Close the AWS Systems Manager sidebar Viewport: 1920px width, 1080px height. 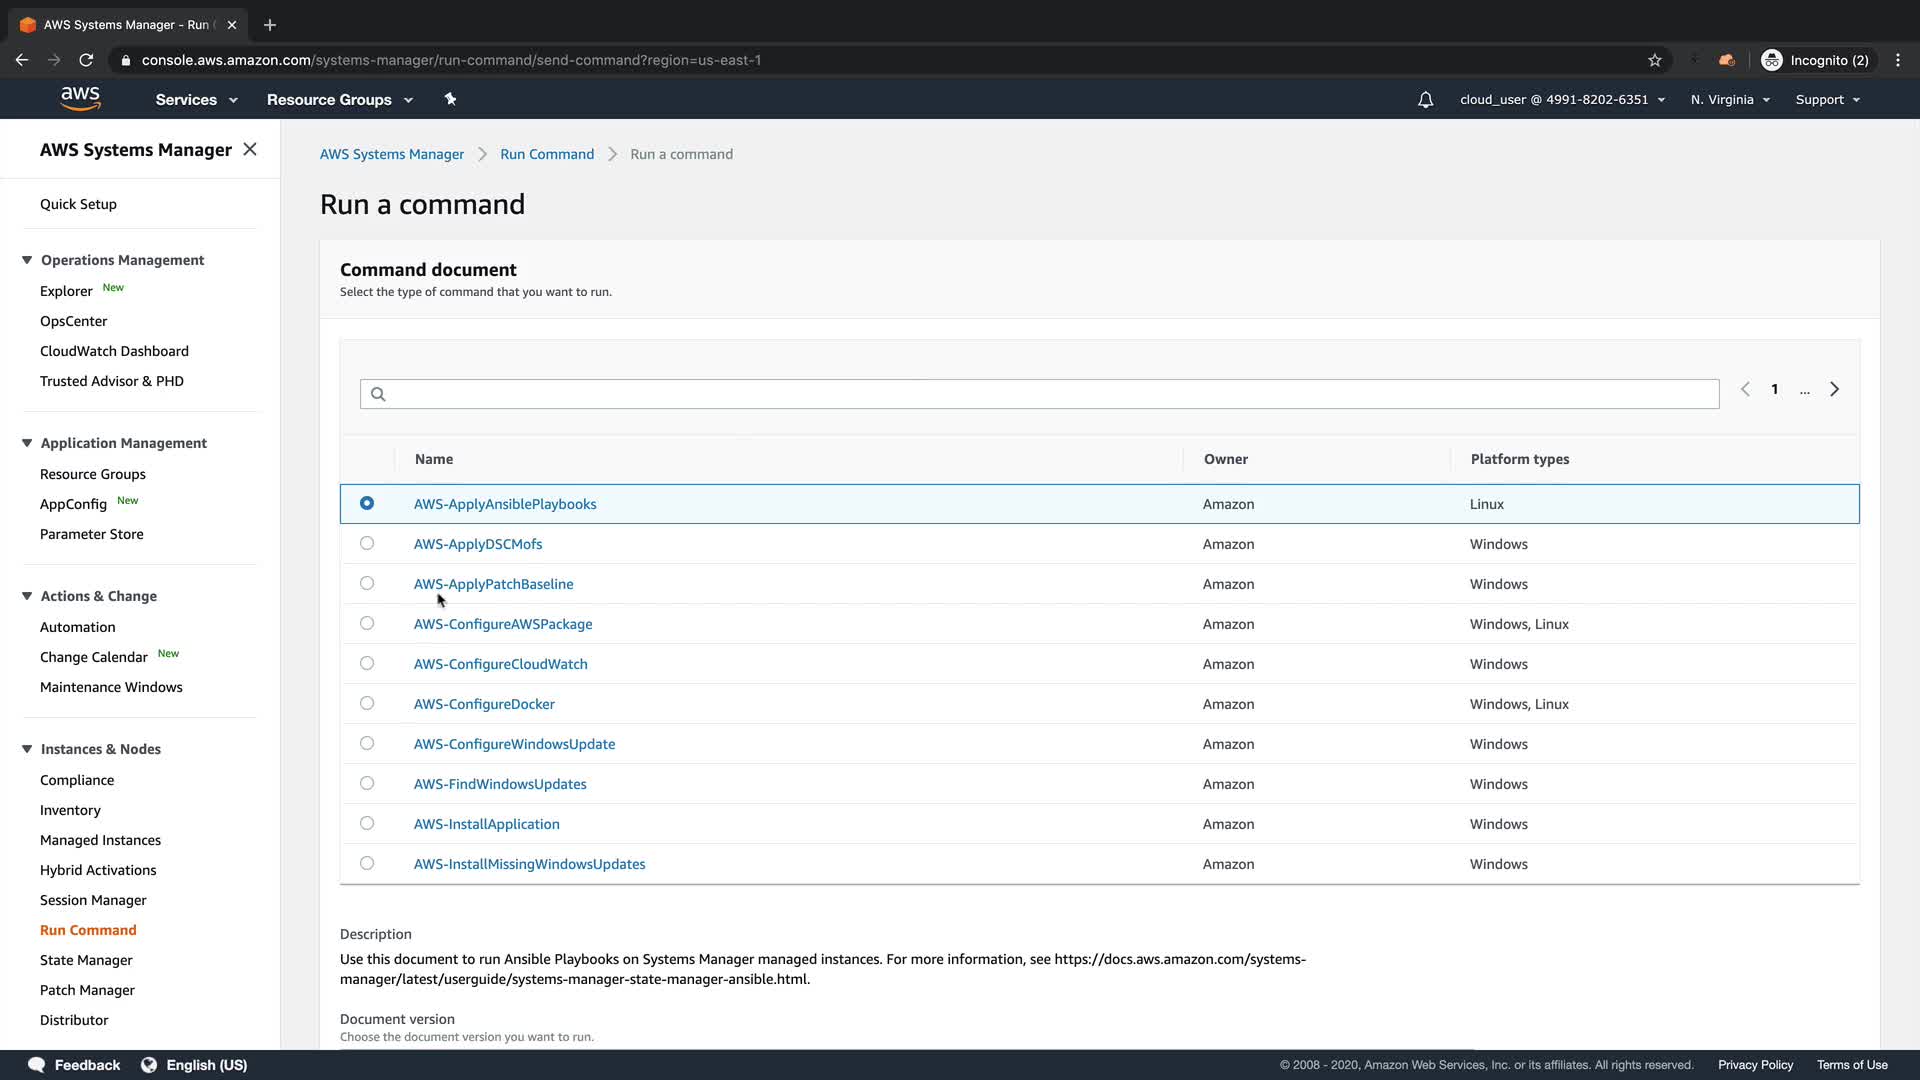250,149
